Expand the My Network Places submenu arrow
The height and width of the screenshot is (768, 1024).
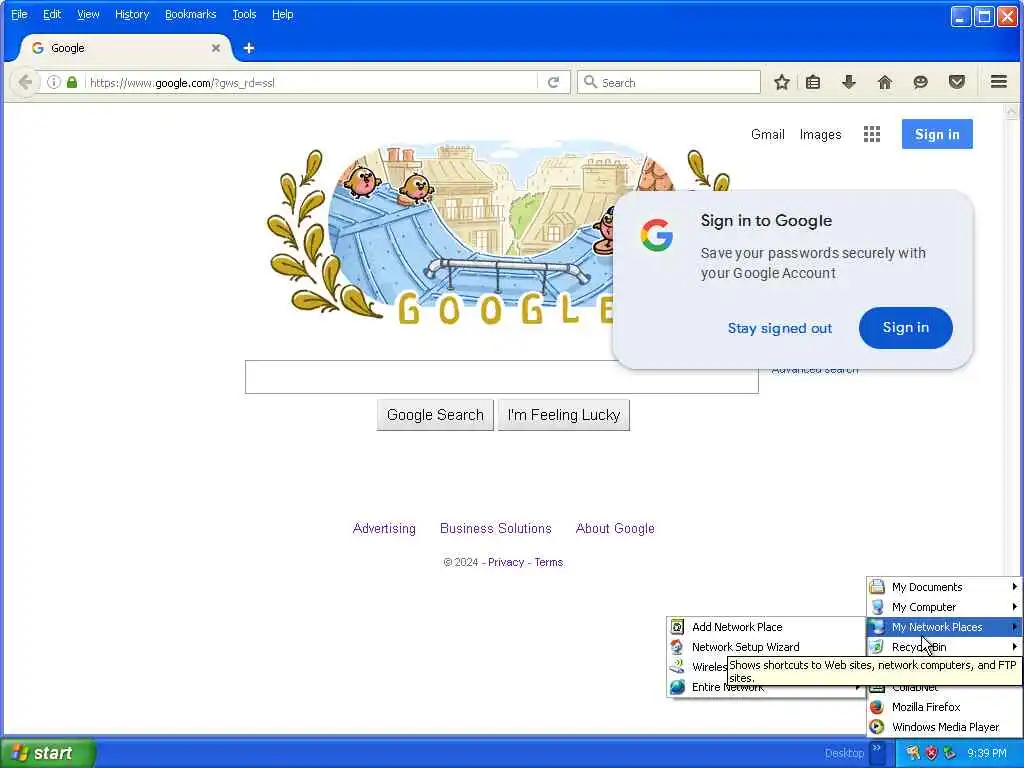click(1014, 627)
